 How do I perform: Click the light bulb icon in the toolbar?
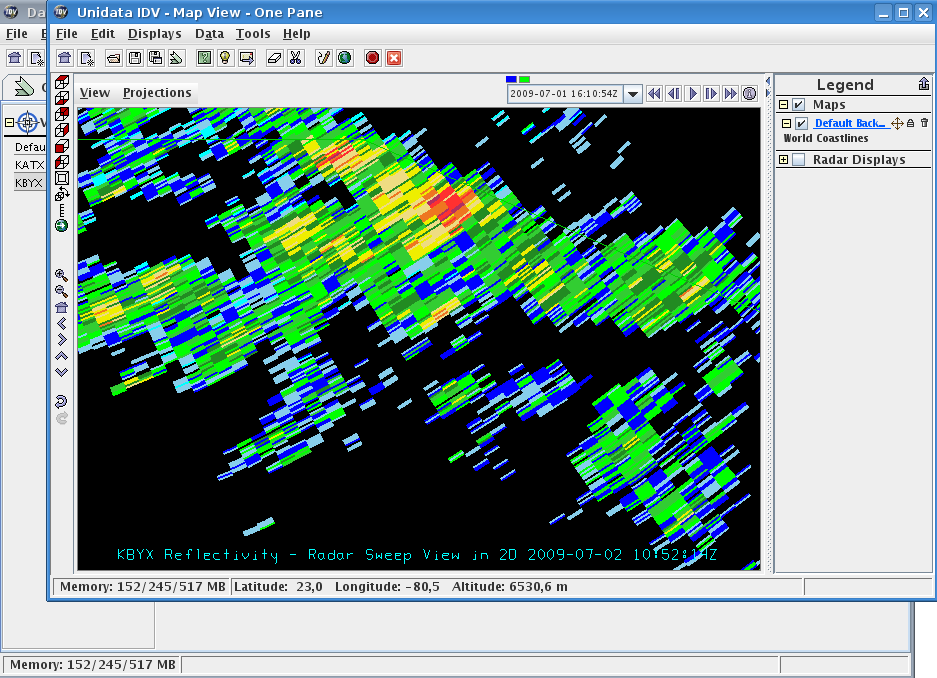(225, 58)
